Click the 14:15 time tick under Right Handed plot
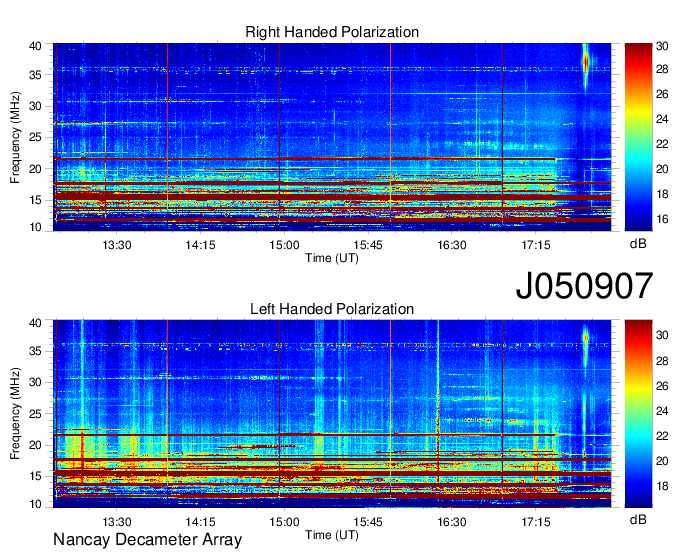Screen dimensions: 680x552 pyautogui.click(x=200, y=245)
